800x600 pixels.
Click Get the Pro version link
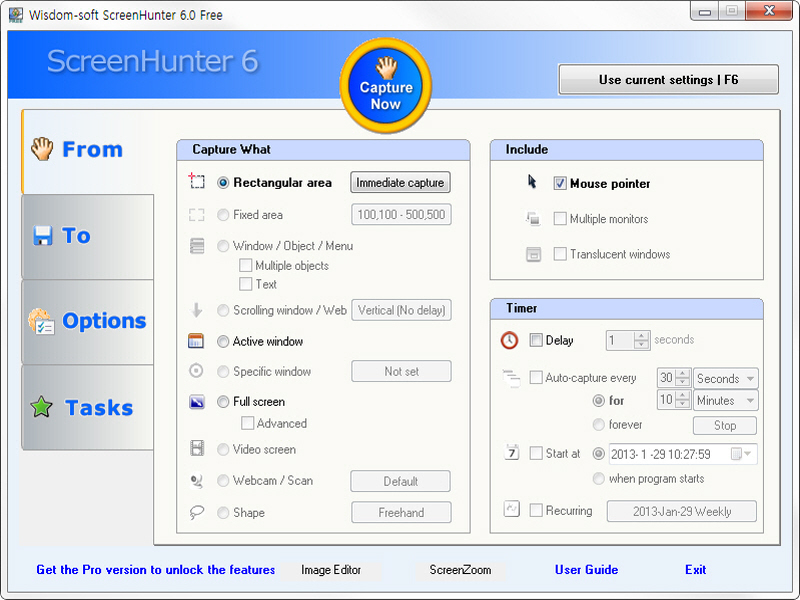[156, 570]
